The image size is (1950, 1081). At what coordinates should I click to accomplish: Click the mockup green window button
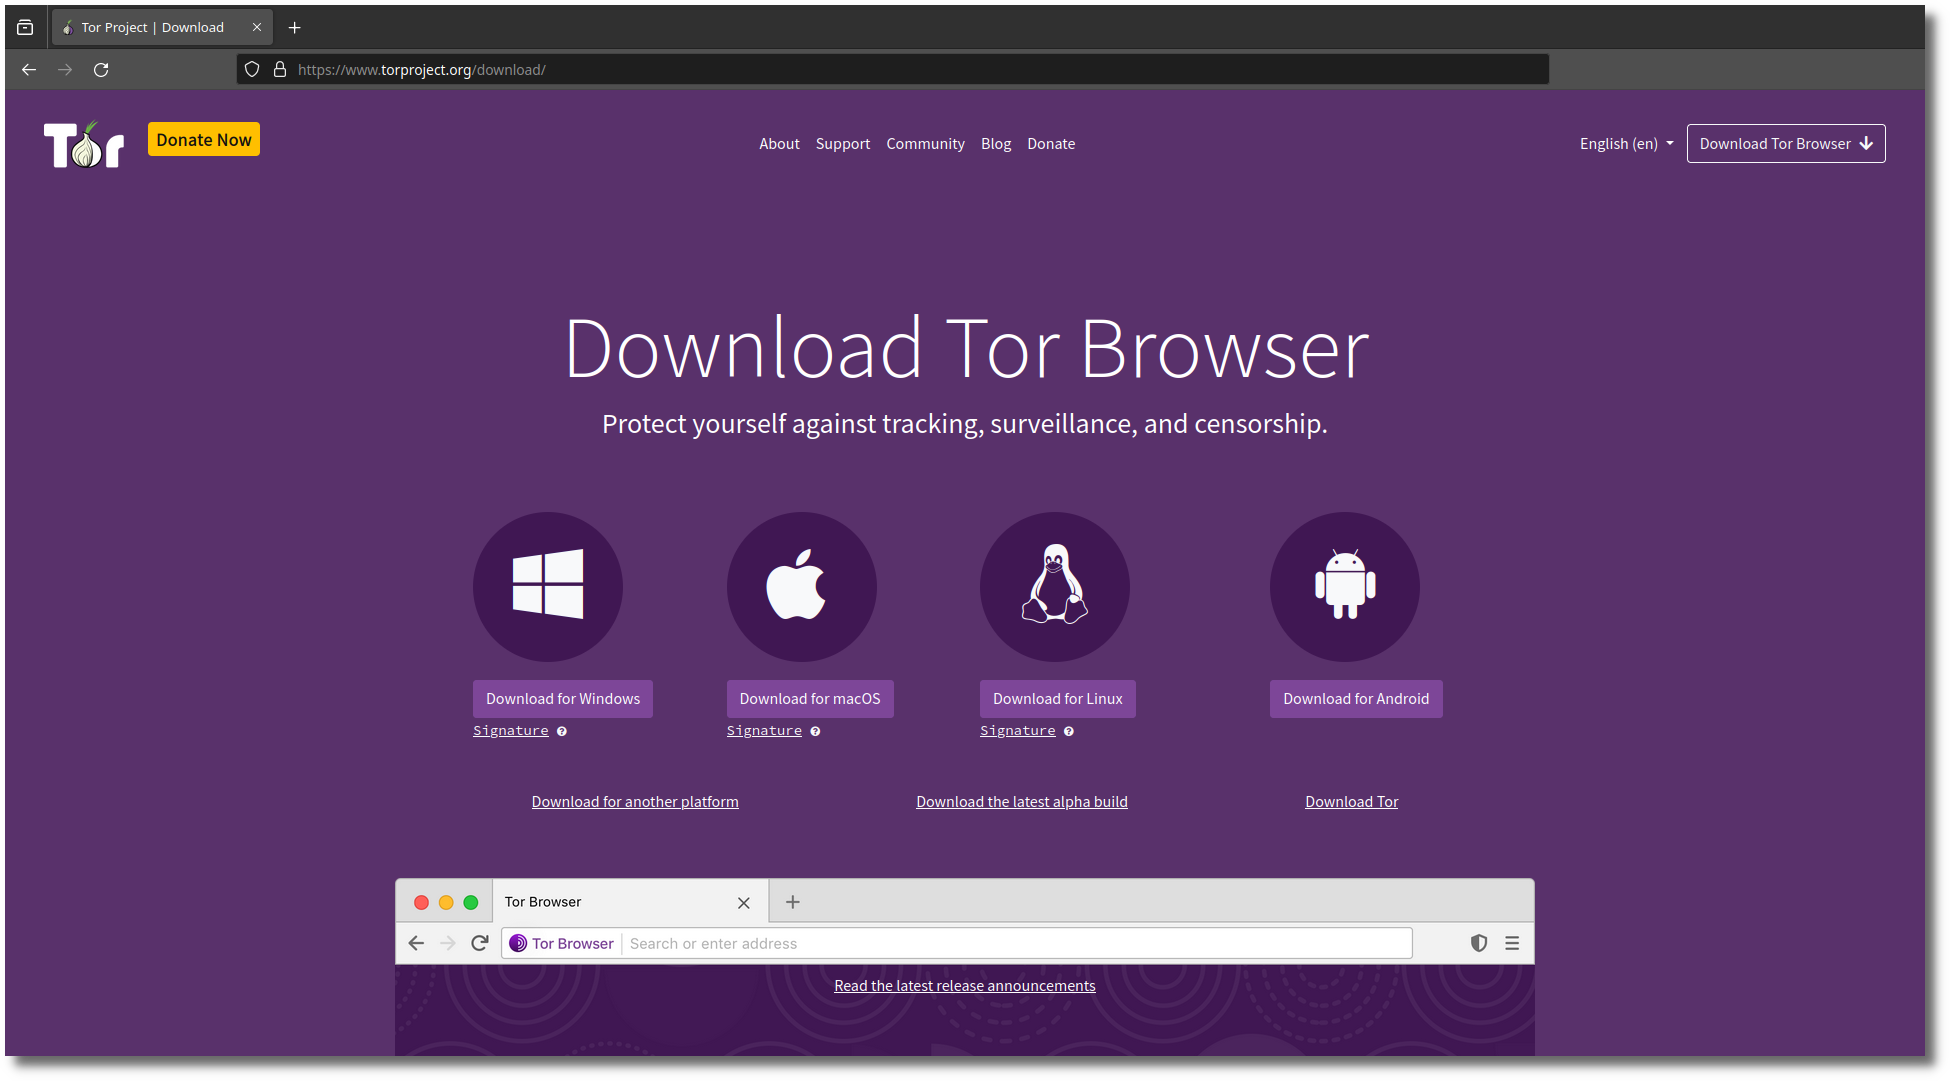click(471, 903)
